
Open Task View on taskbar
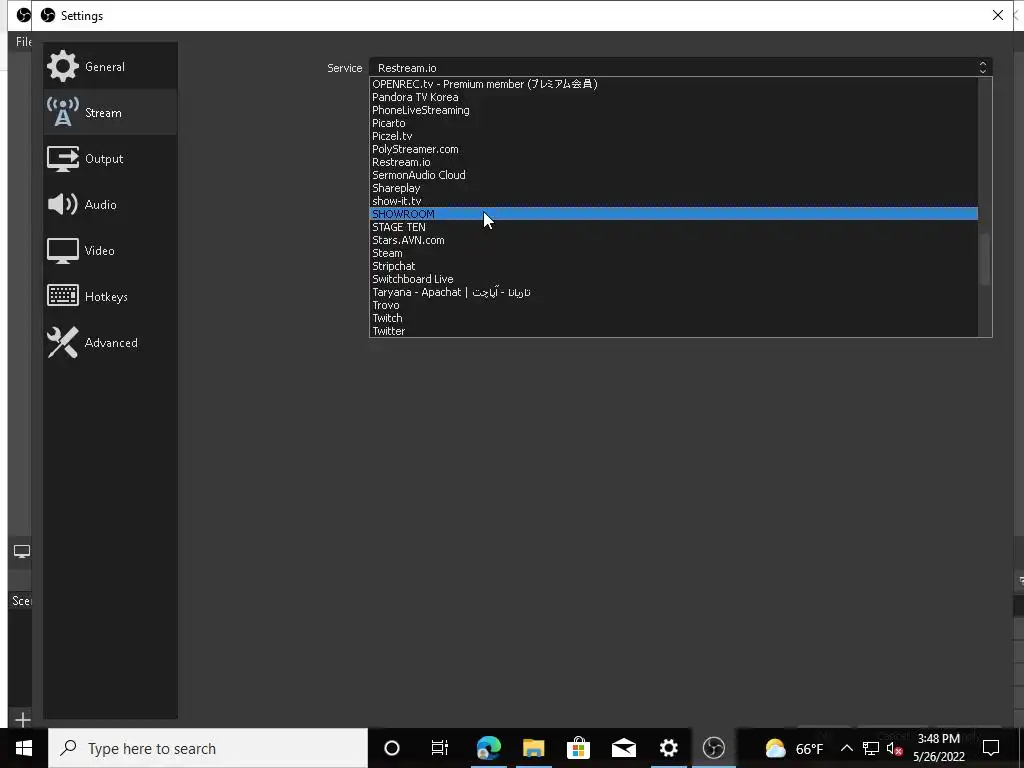(x=440, y=748)
